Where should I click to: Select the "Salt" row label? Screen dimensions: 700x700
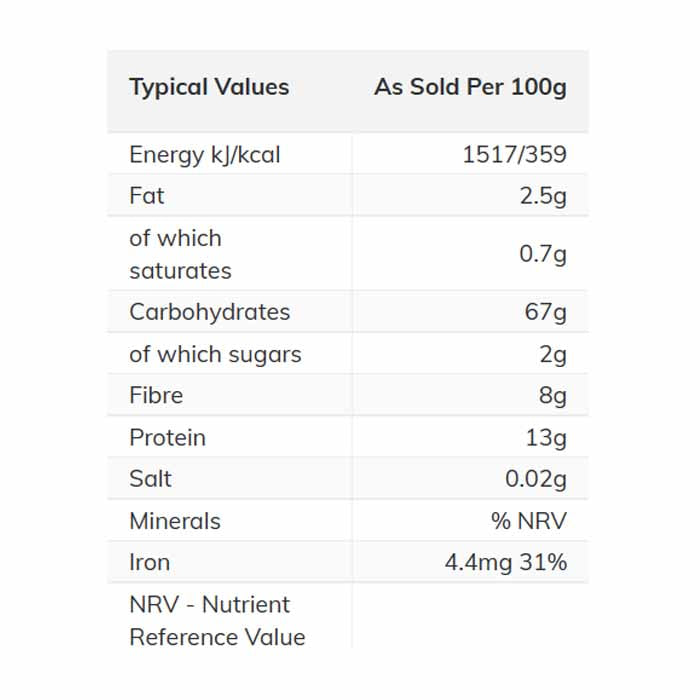click(150, 479)
